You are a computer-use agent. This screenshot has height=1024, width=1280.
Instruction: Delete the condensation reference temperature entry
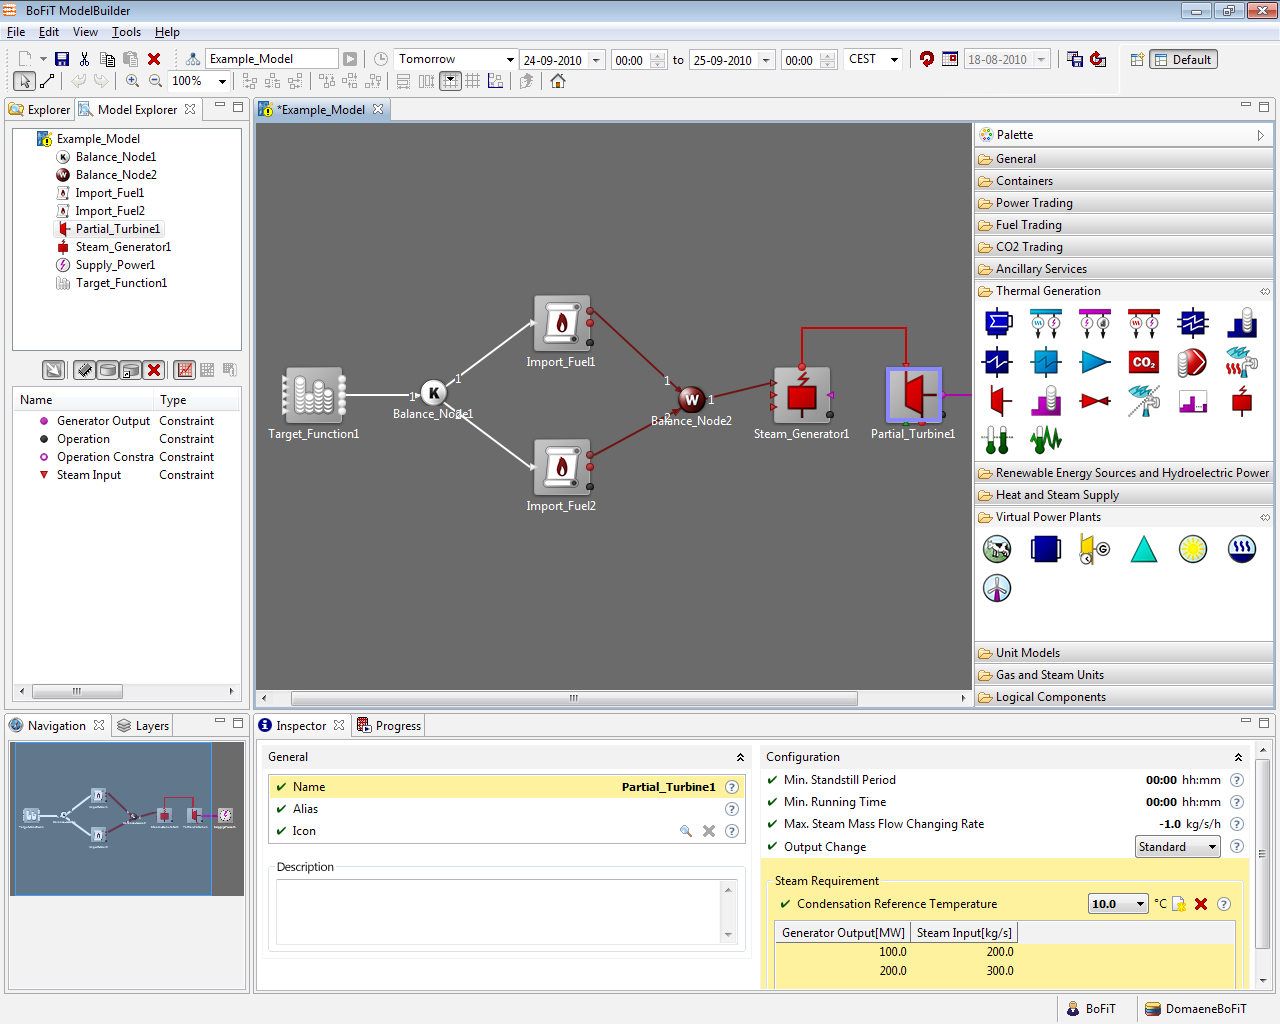(1201, 904)
